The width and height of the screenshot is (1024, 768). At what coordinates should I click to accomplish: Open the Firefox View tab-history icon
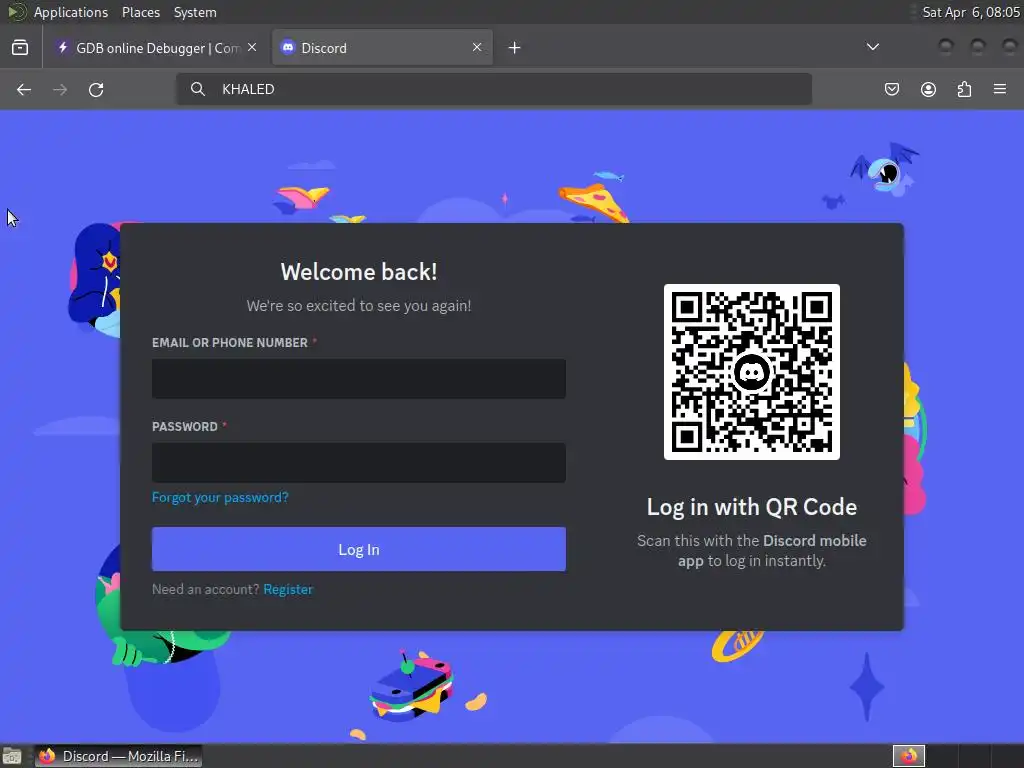[20, 48]
